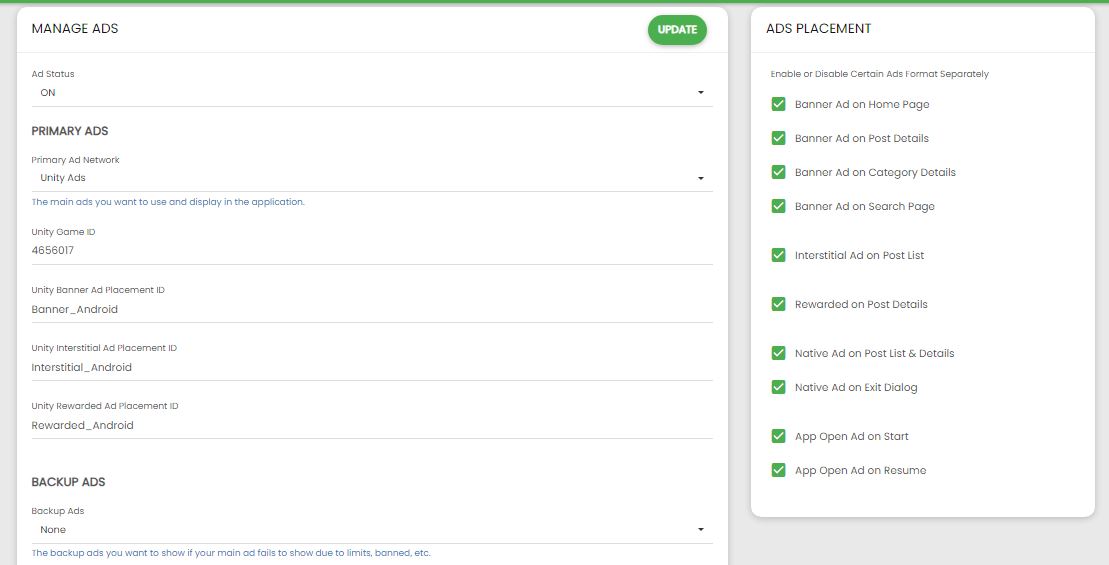Image resolution: width=1109 pixels, height=565 pixels.
Task: Focus the Unity Interstitial Ad Placement ID field
Action: click(x=370, y=367)
